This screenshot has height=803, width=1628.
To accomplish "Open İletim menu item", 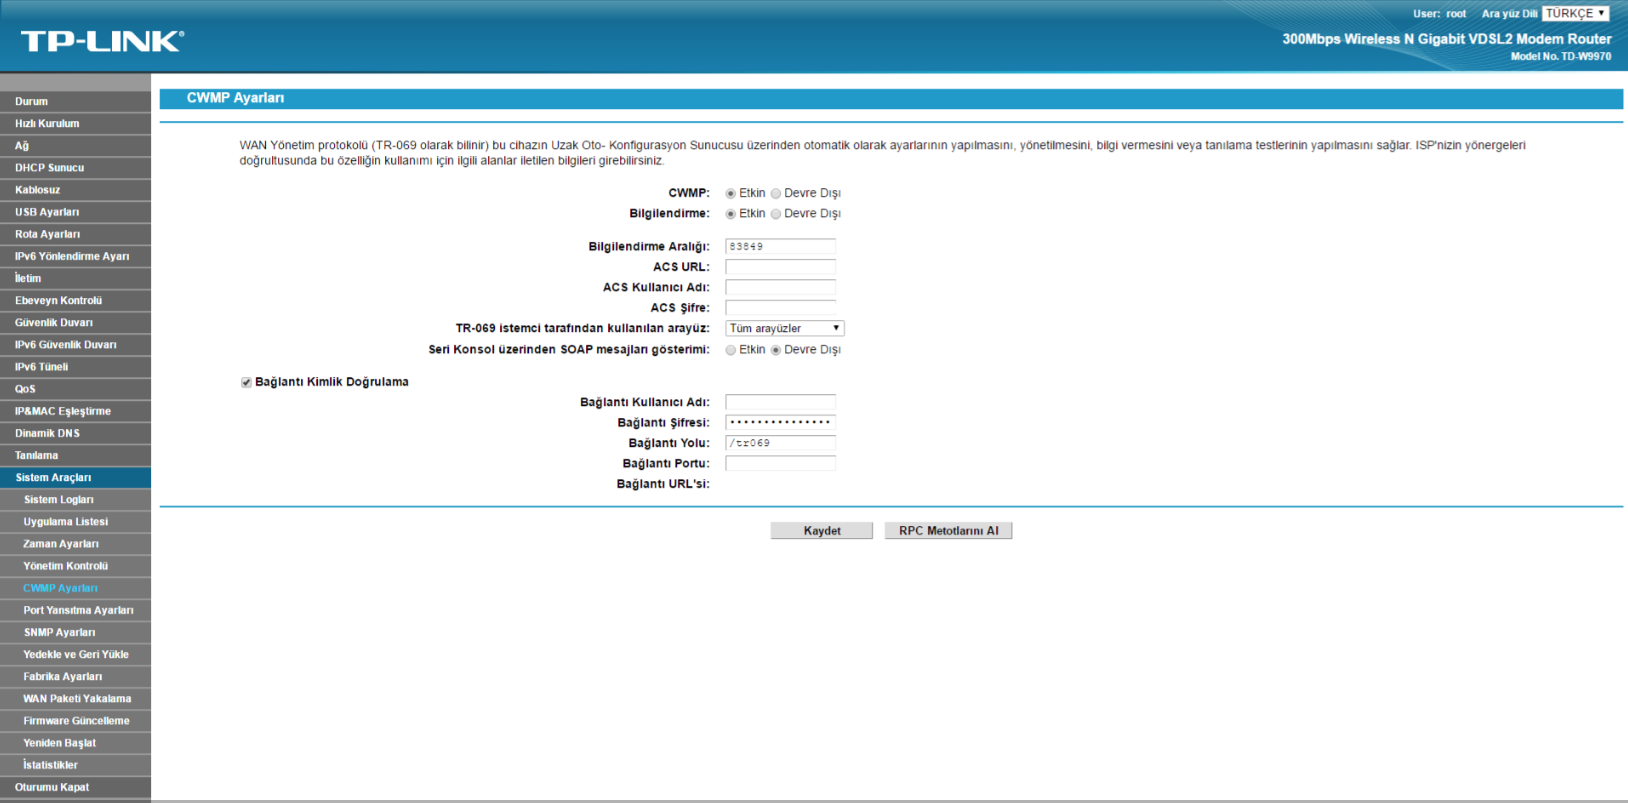I will pyautogui.click(x=75, y=278).
